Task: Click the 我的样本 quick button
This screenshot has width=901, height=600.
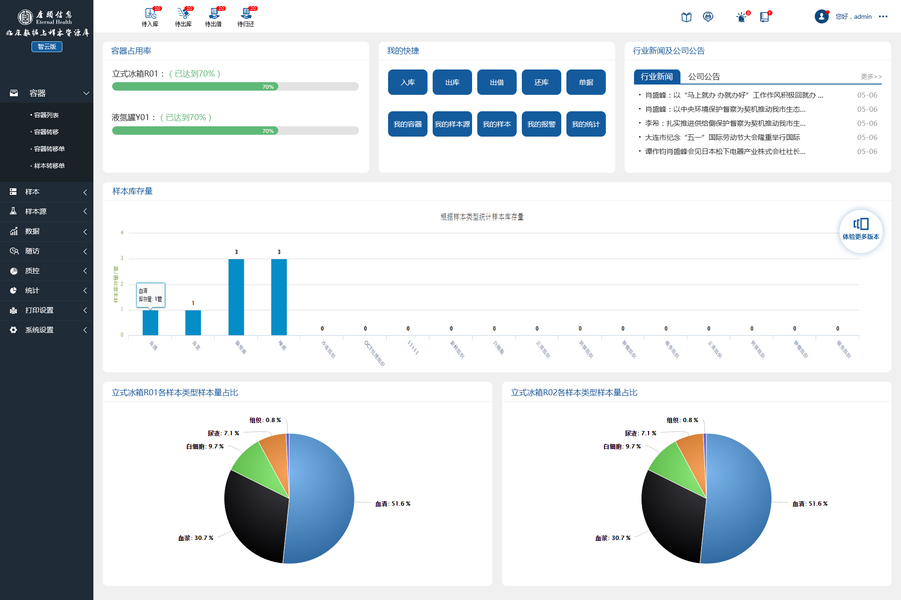Action: click(x=497, y=124)
